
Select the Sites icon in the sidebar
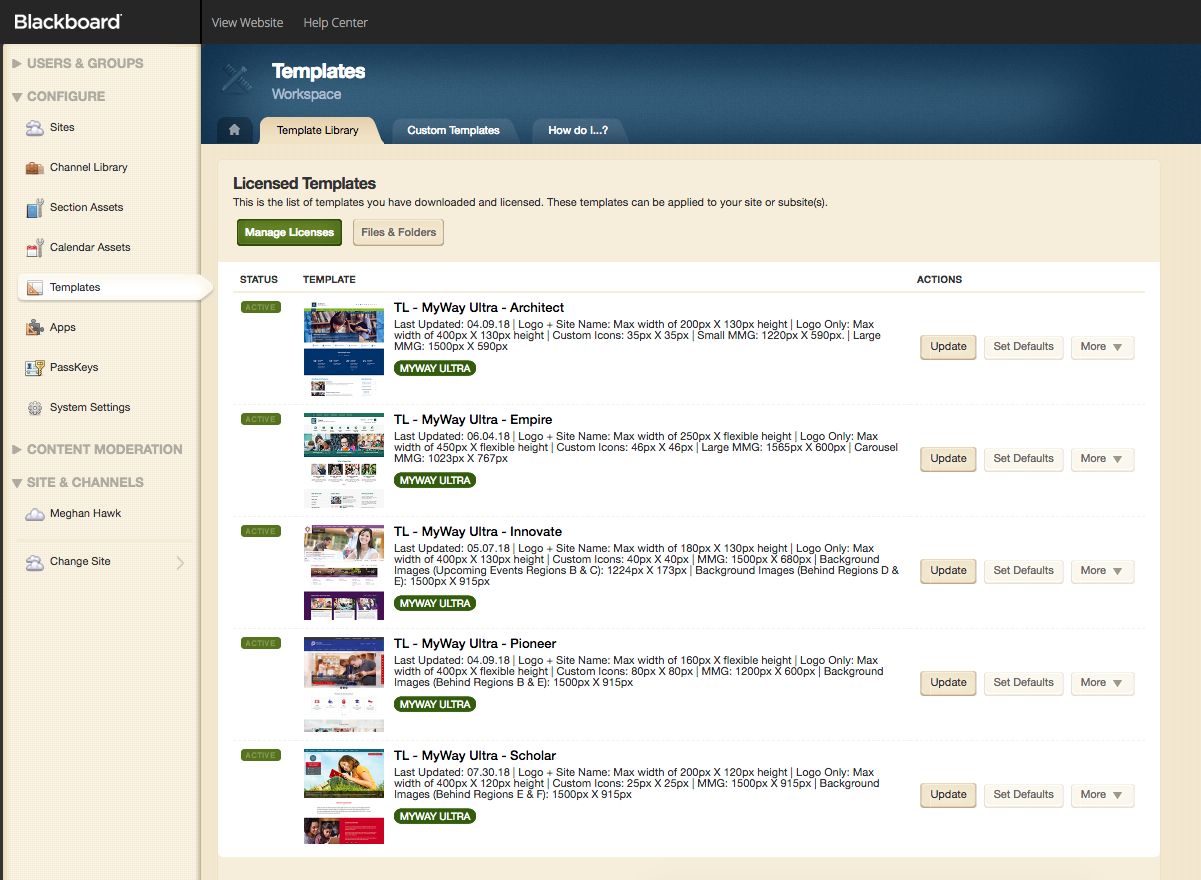tap(35, 127)
